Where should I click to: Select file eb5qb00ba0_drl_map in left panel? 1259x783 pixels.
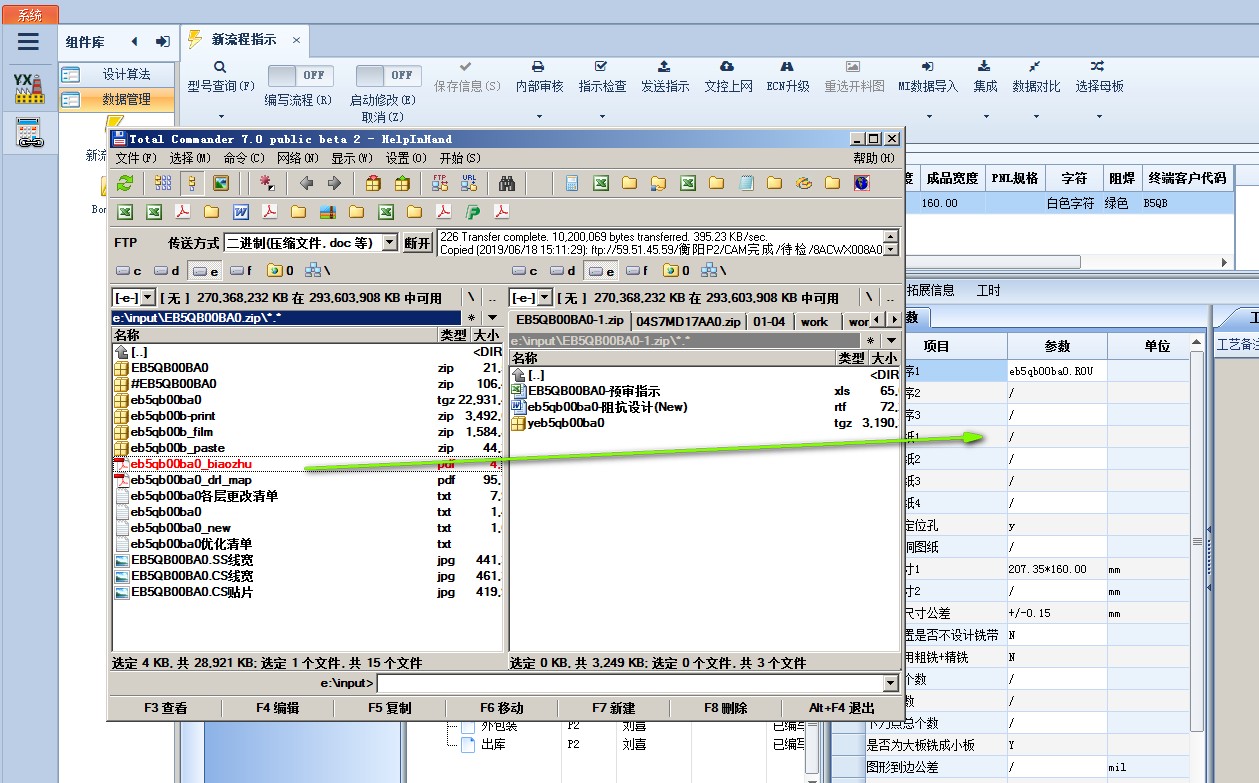click(x=190, y=480)
